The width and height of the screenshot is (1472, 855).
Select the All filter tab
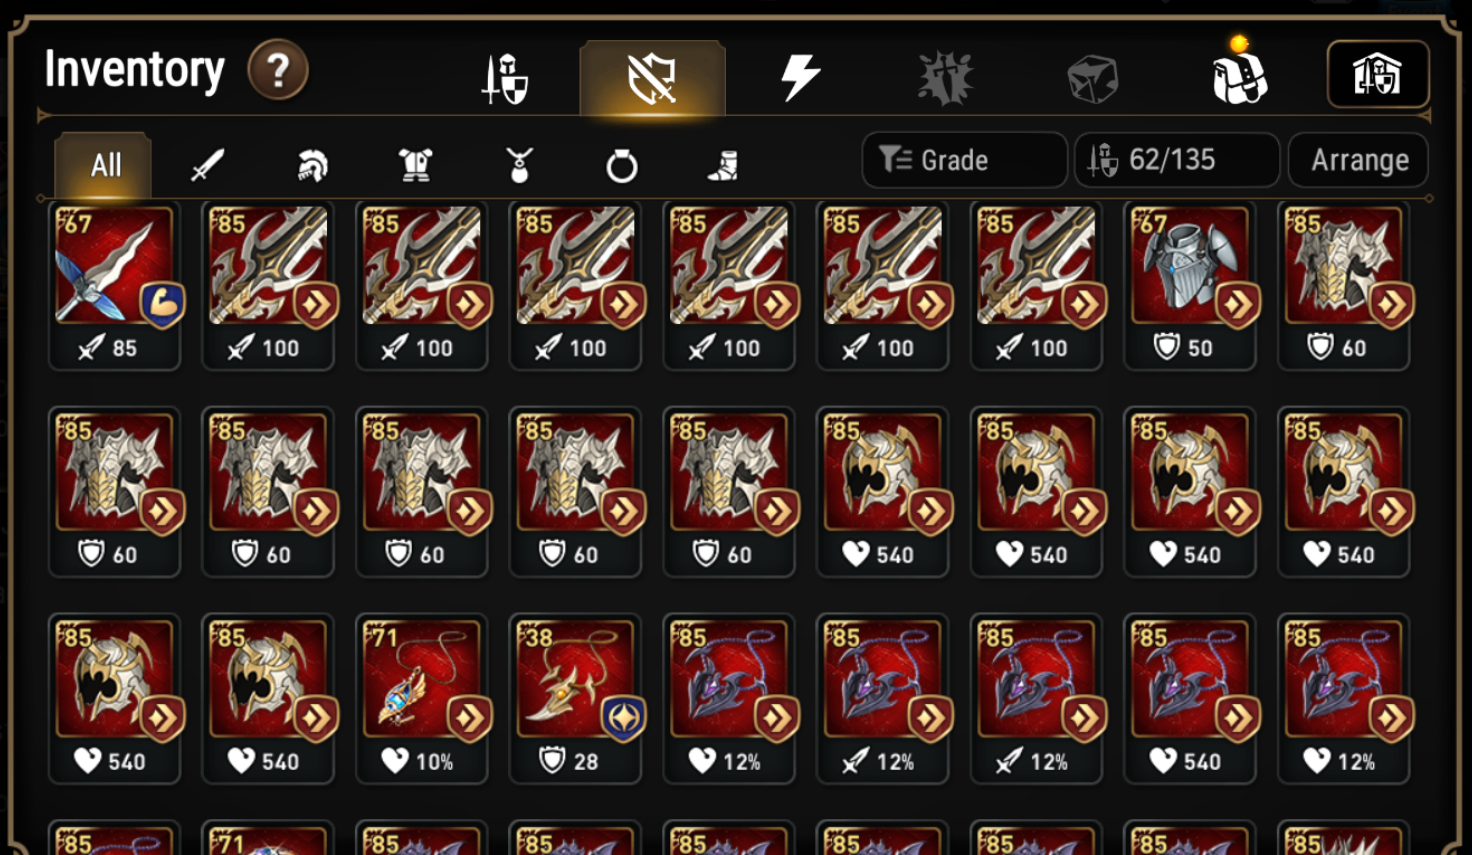104,165
